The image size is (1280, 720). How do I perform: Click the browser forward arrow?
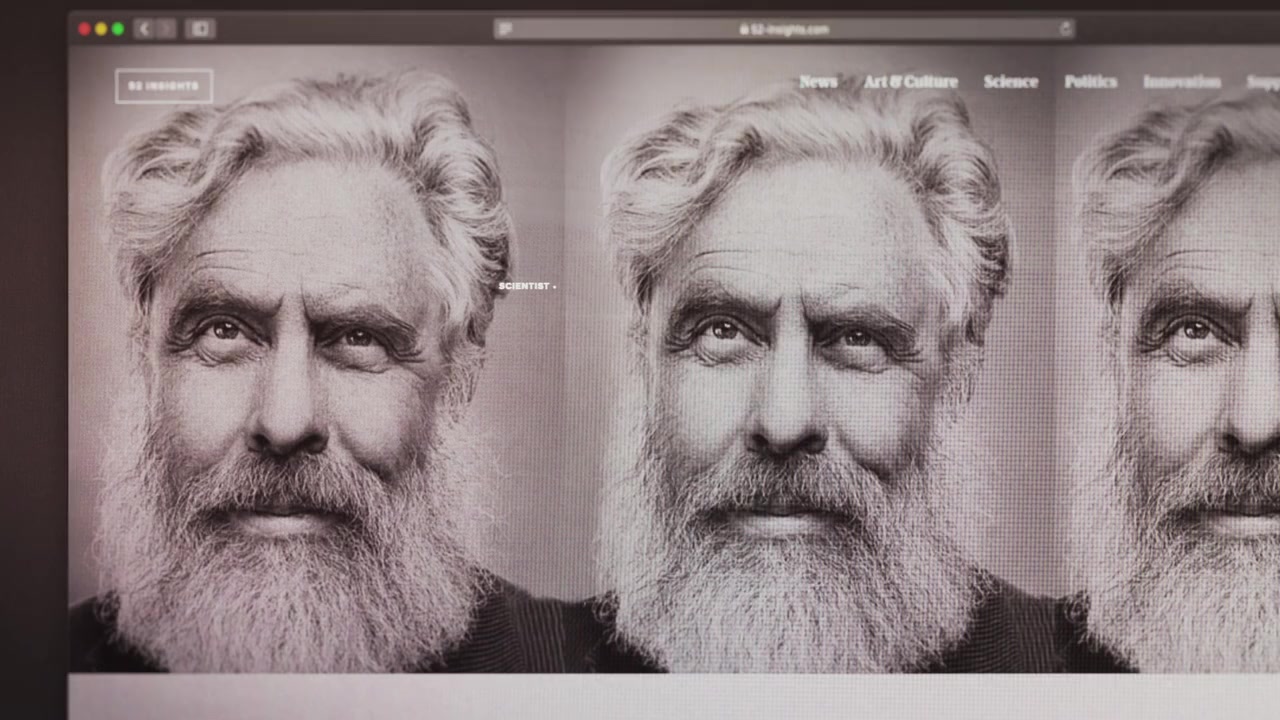165,29
